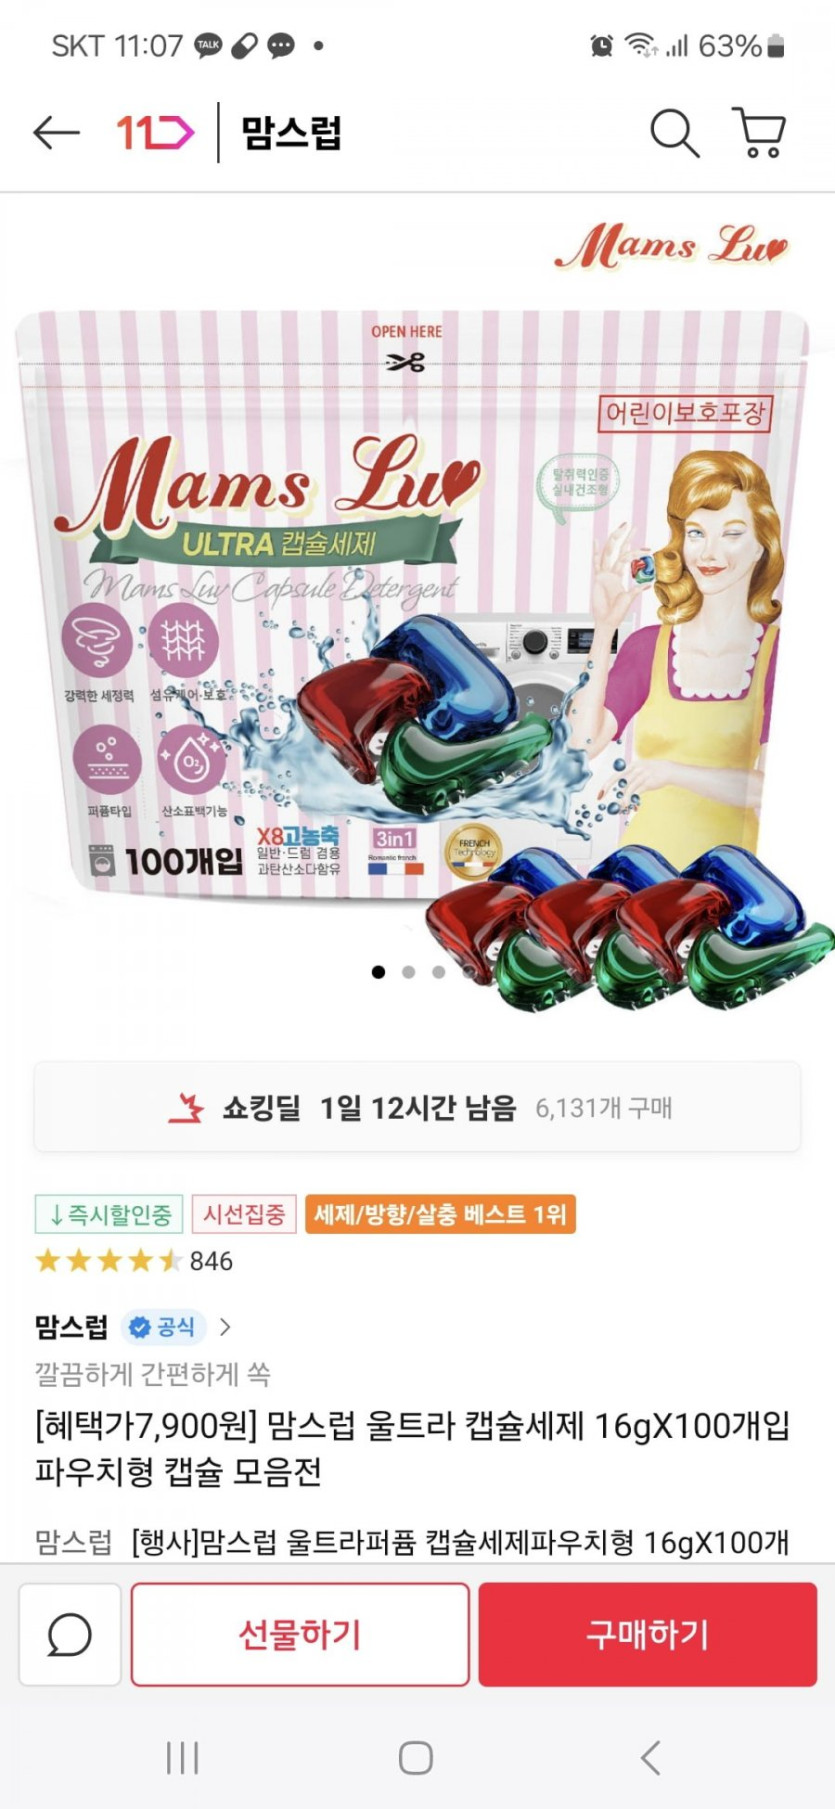
Task: Select third image carousel dot
Action: pyautogui.click(x=438, y=971)
